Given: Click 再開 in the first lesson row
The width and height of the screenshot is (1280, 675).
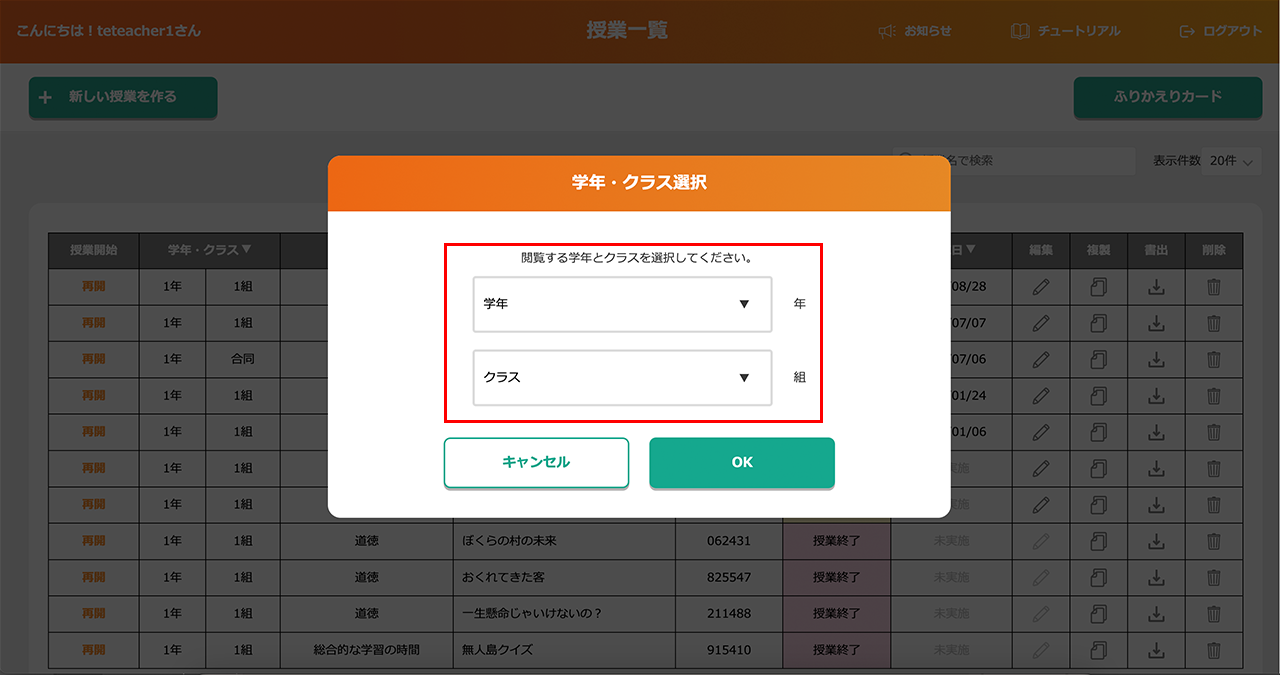Looking at the screenshot, I should pyautogui.click(x=94, y=287).
